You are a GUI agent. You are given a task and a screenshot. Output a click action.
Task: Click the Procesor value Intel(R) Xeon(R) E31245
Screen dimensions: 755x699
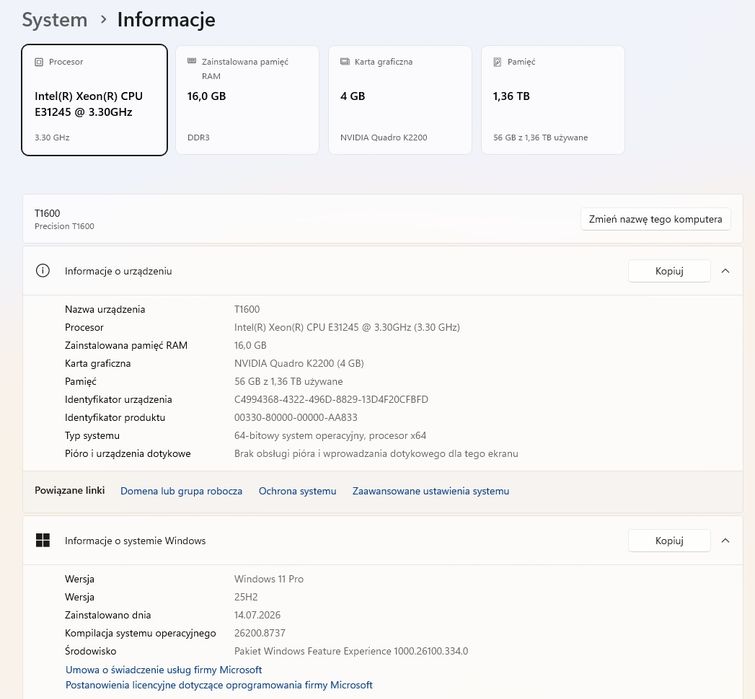pos(347,327)
